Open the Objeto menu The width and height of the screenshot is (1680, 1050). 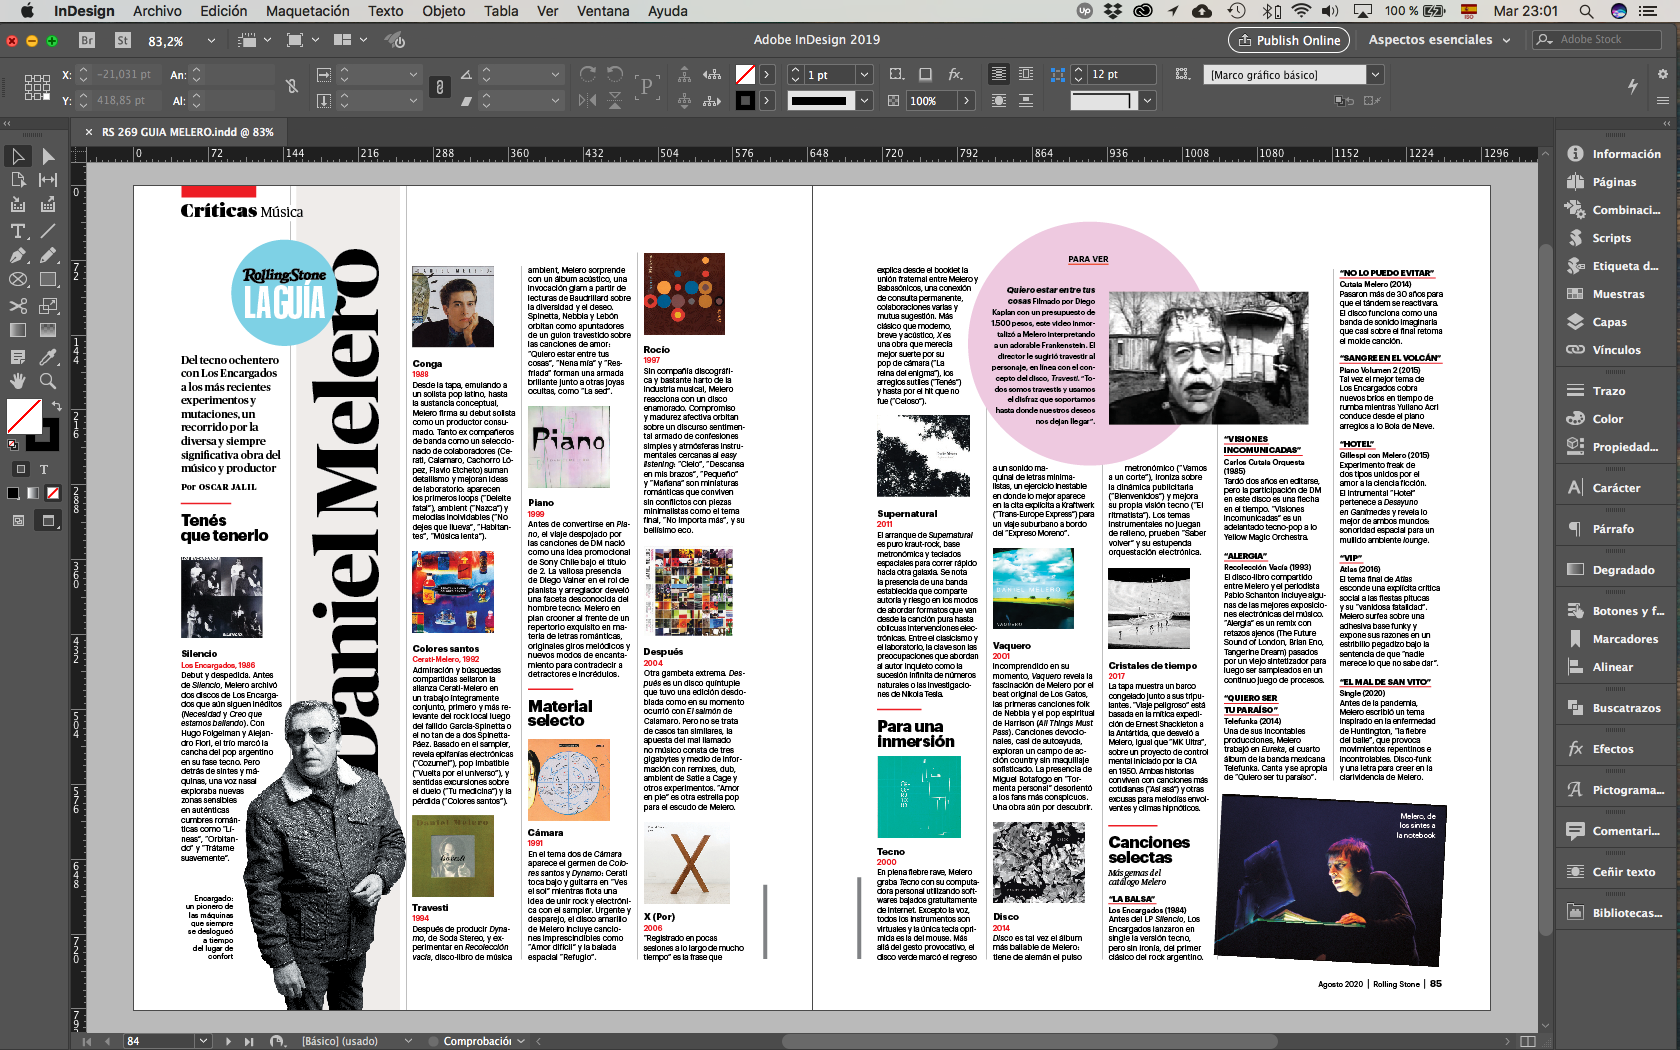(x=443, y=11)
